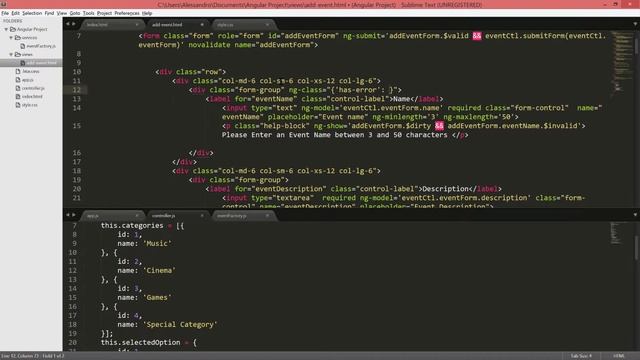Click the services folder icon
Image resolution: width=640 pixels, height=360 pixels.
pyautogui.click(x=18, y=38)
